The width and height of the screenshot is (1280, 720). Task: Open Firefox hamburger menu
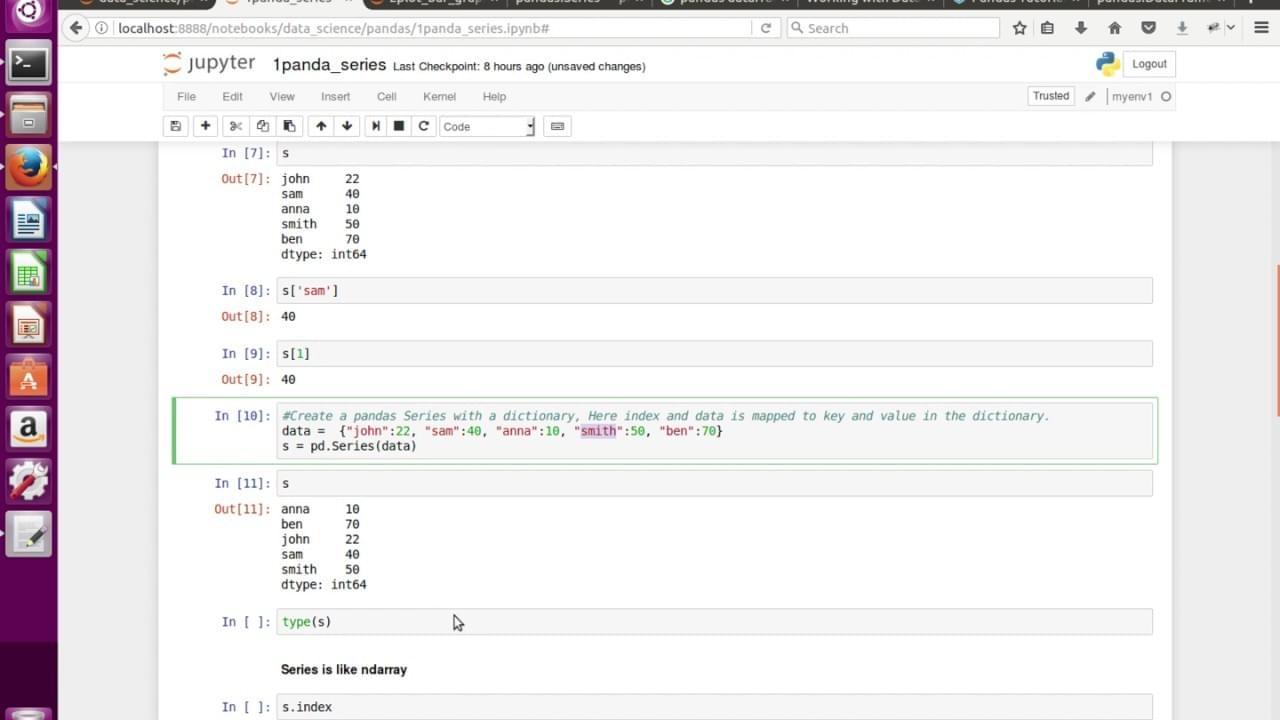pos(1261,28)
